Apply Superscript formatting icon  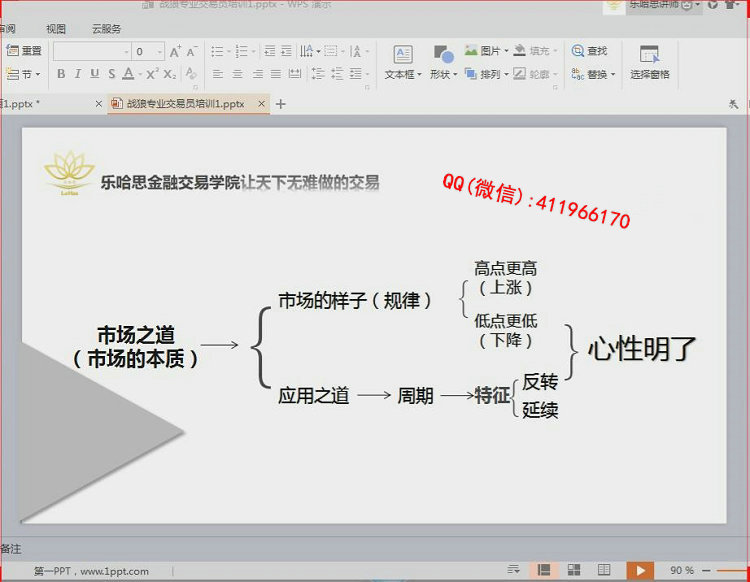click(152, 74)
